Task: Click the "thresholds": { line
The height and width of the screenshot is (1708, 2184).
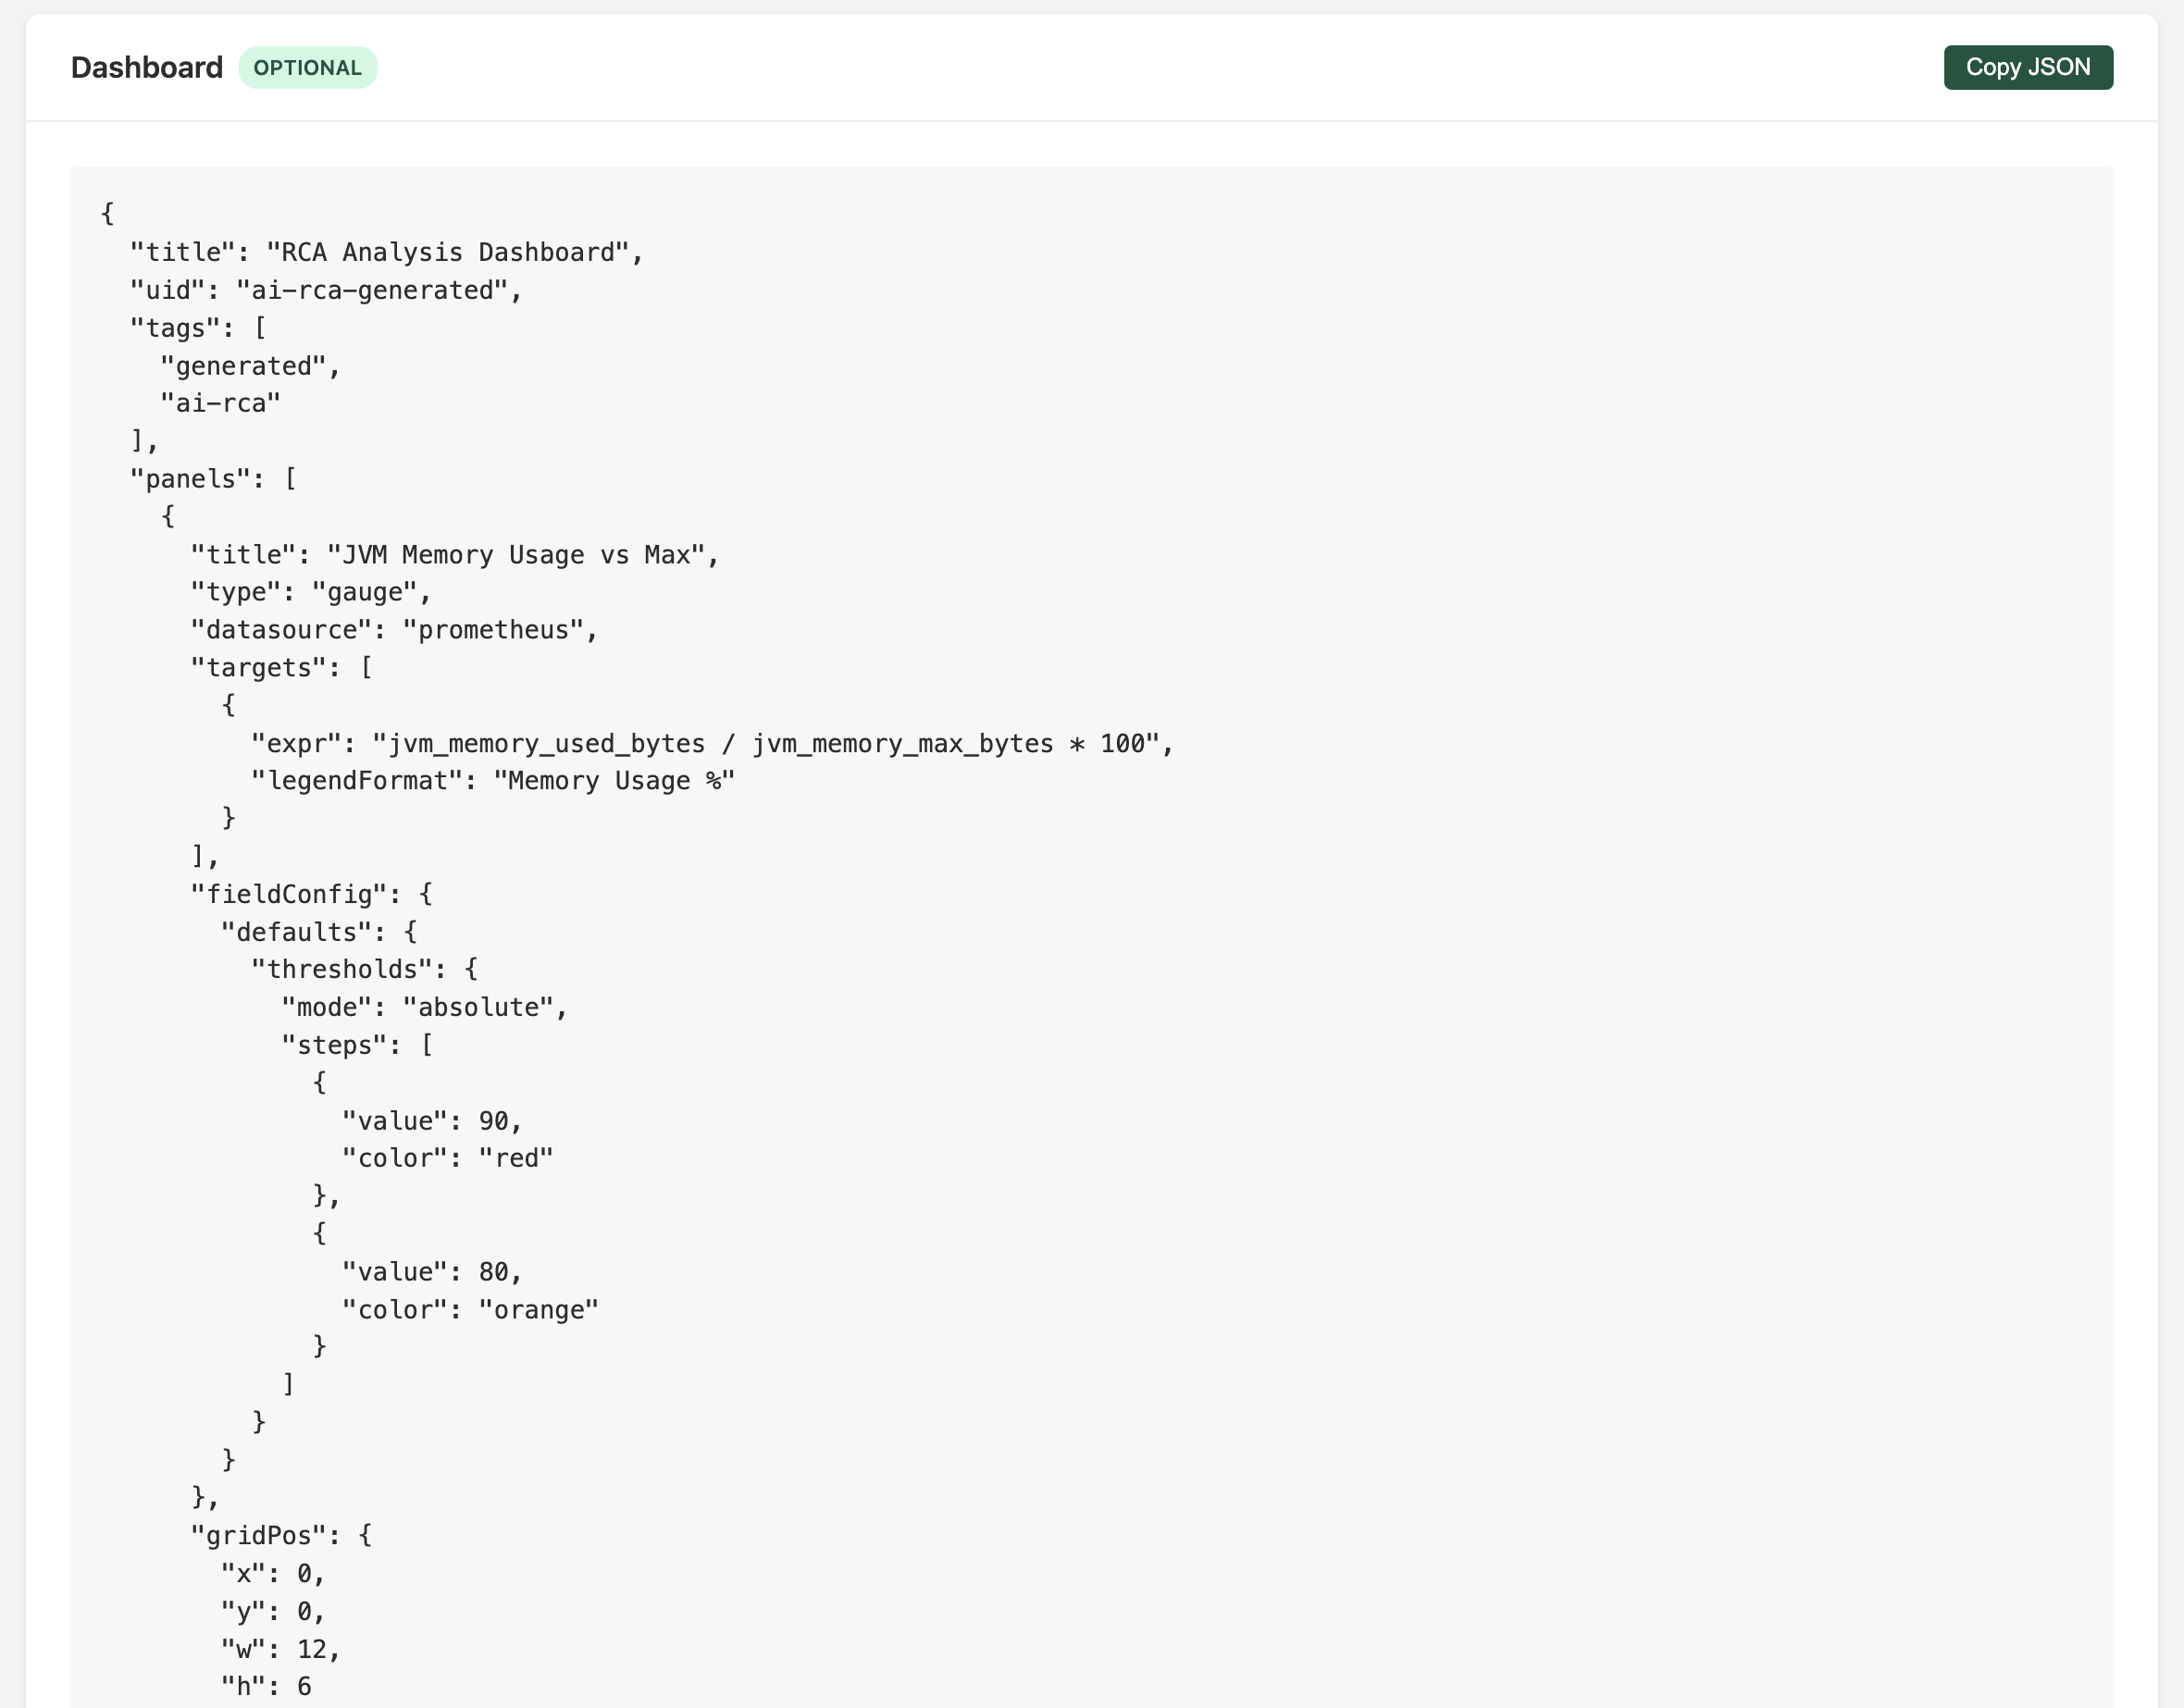Action: click(365, 969)
